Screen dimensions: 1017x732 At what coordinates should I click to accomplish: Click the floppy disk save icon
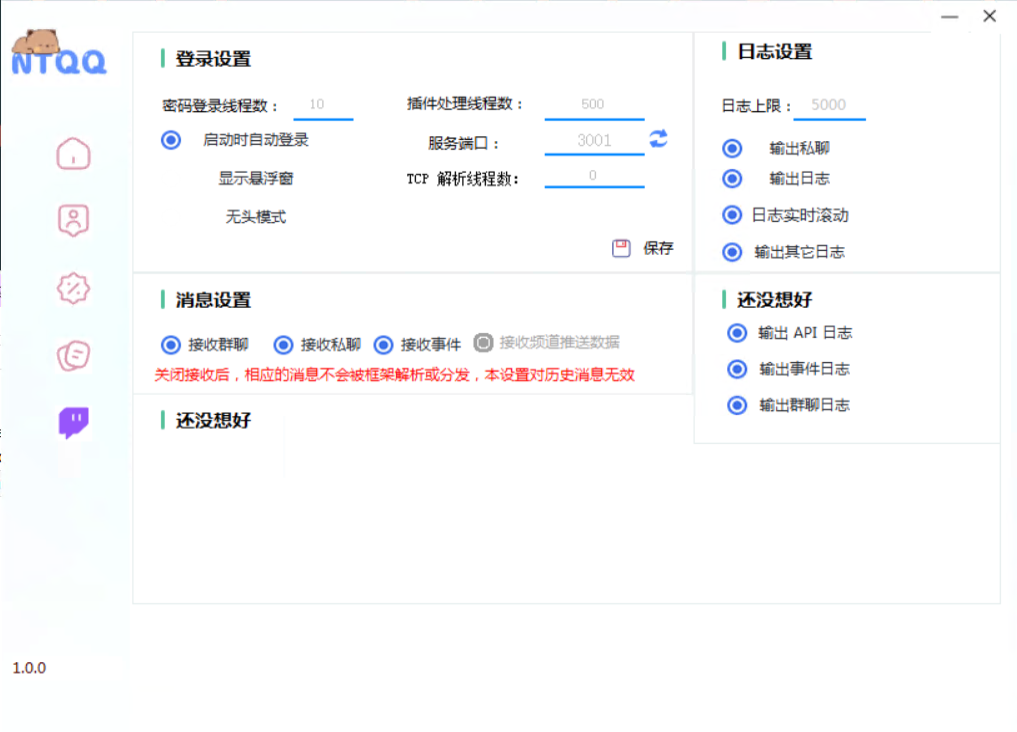(620, 248)
